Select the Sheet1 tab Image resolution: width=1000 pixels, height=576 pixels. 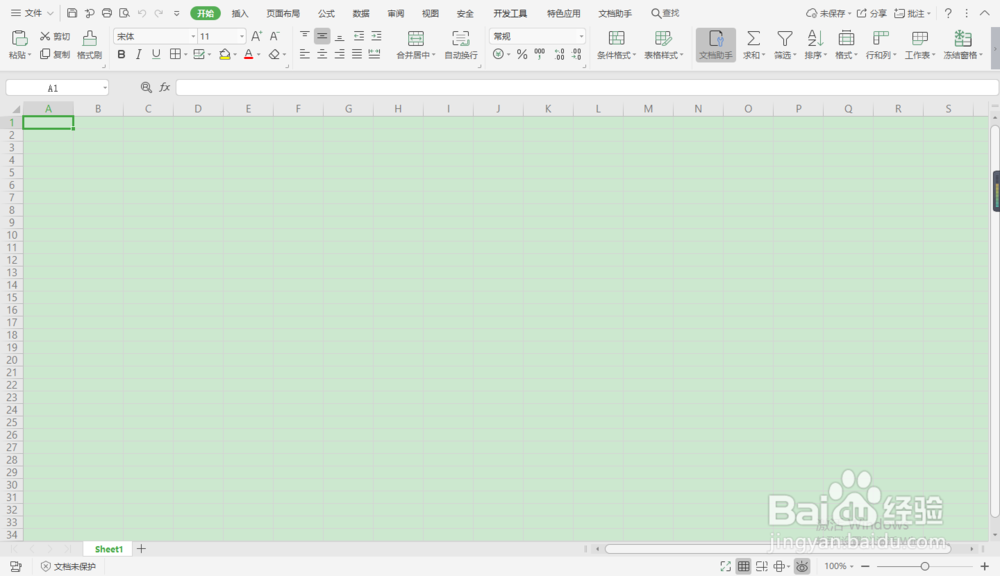click(x=108, y=549)
